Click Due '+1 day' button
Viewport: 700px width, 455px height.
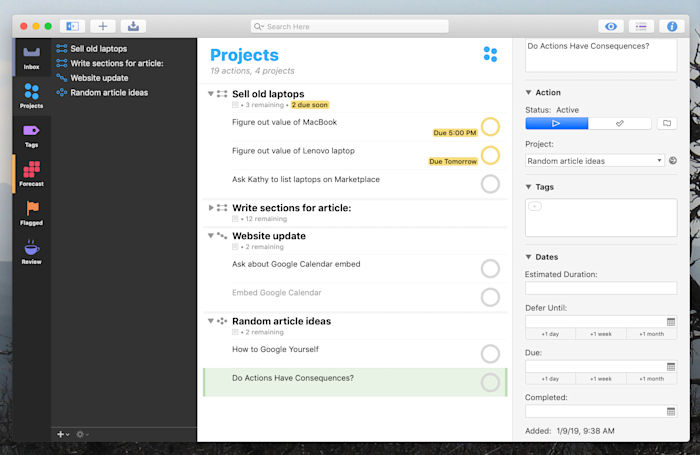pyautogui.click(x=550, y=379)
